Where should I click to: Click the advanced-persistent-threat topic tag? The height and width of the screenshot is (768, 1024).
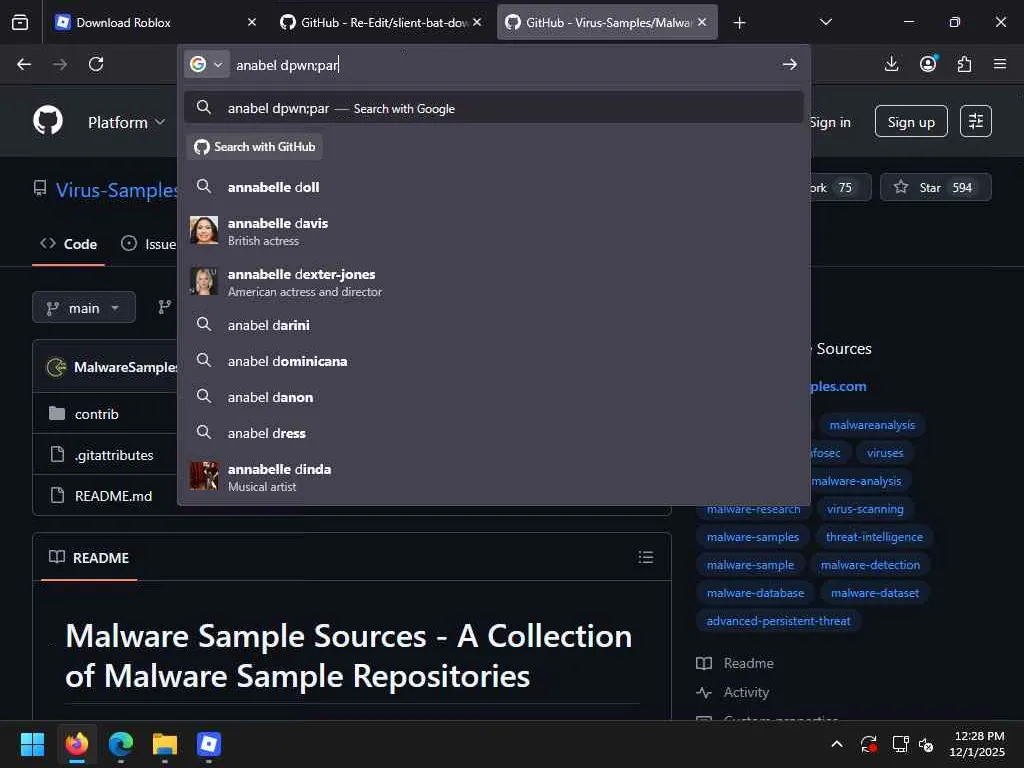pyautogui.click(x=778, y=622)
